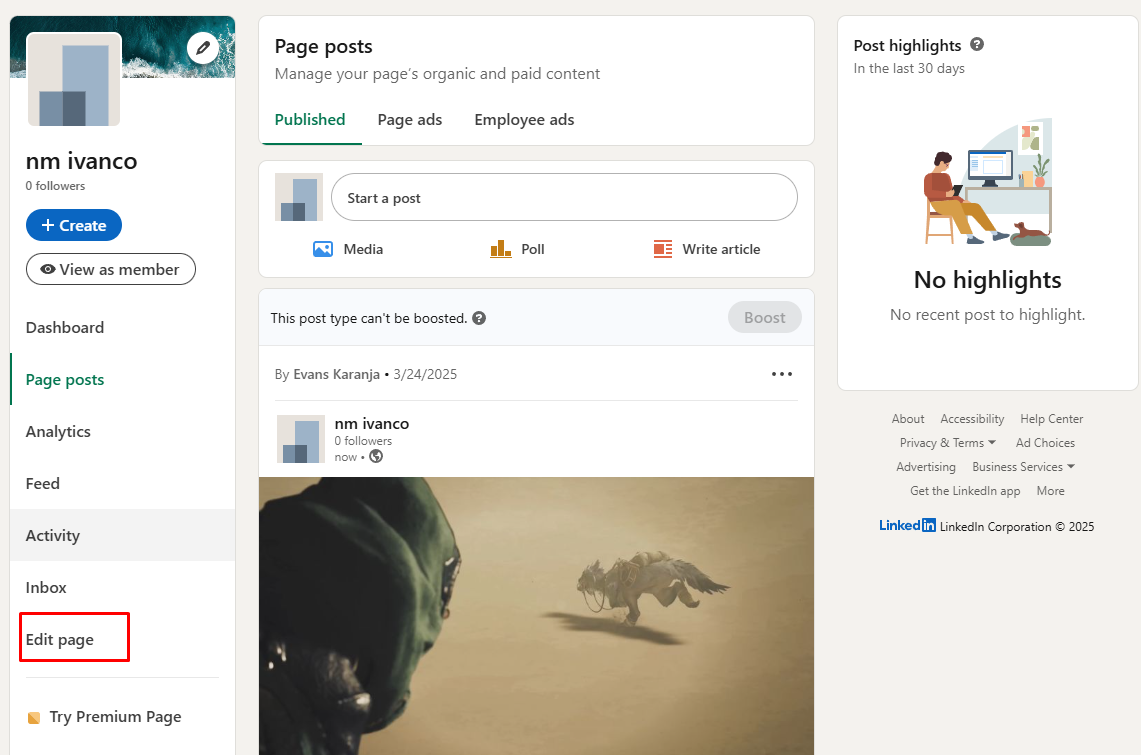Open the three-dot post options menu

click(782, 374)
